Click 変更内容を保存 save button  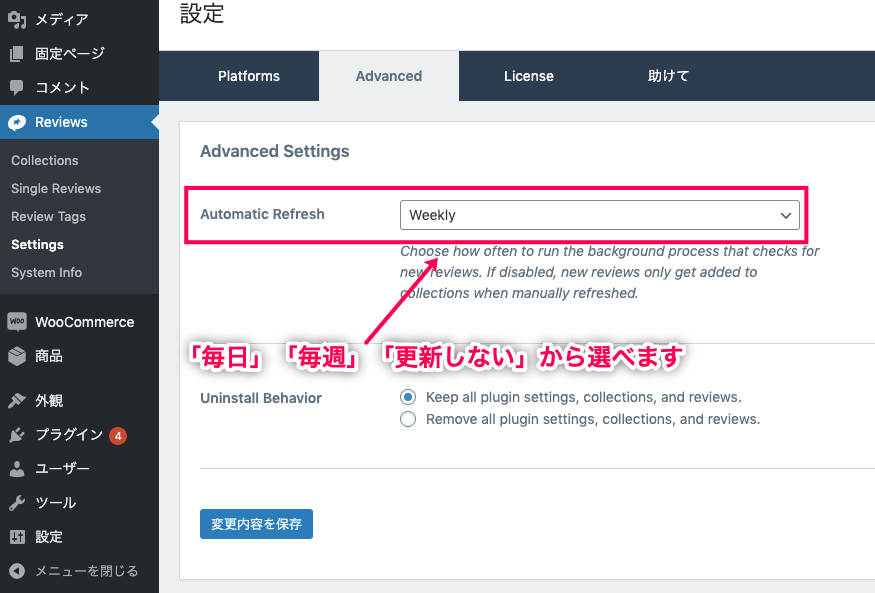coord(256,524)
